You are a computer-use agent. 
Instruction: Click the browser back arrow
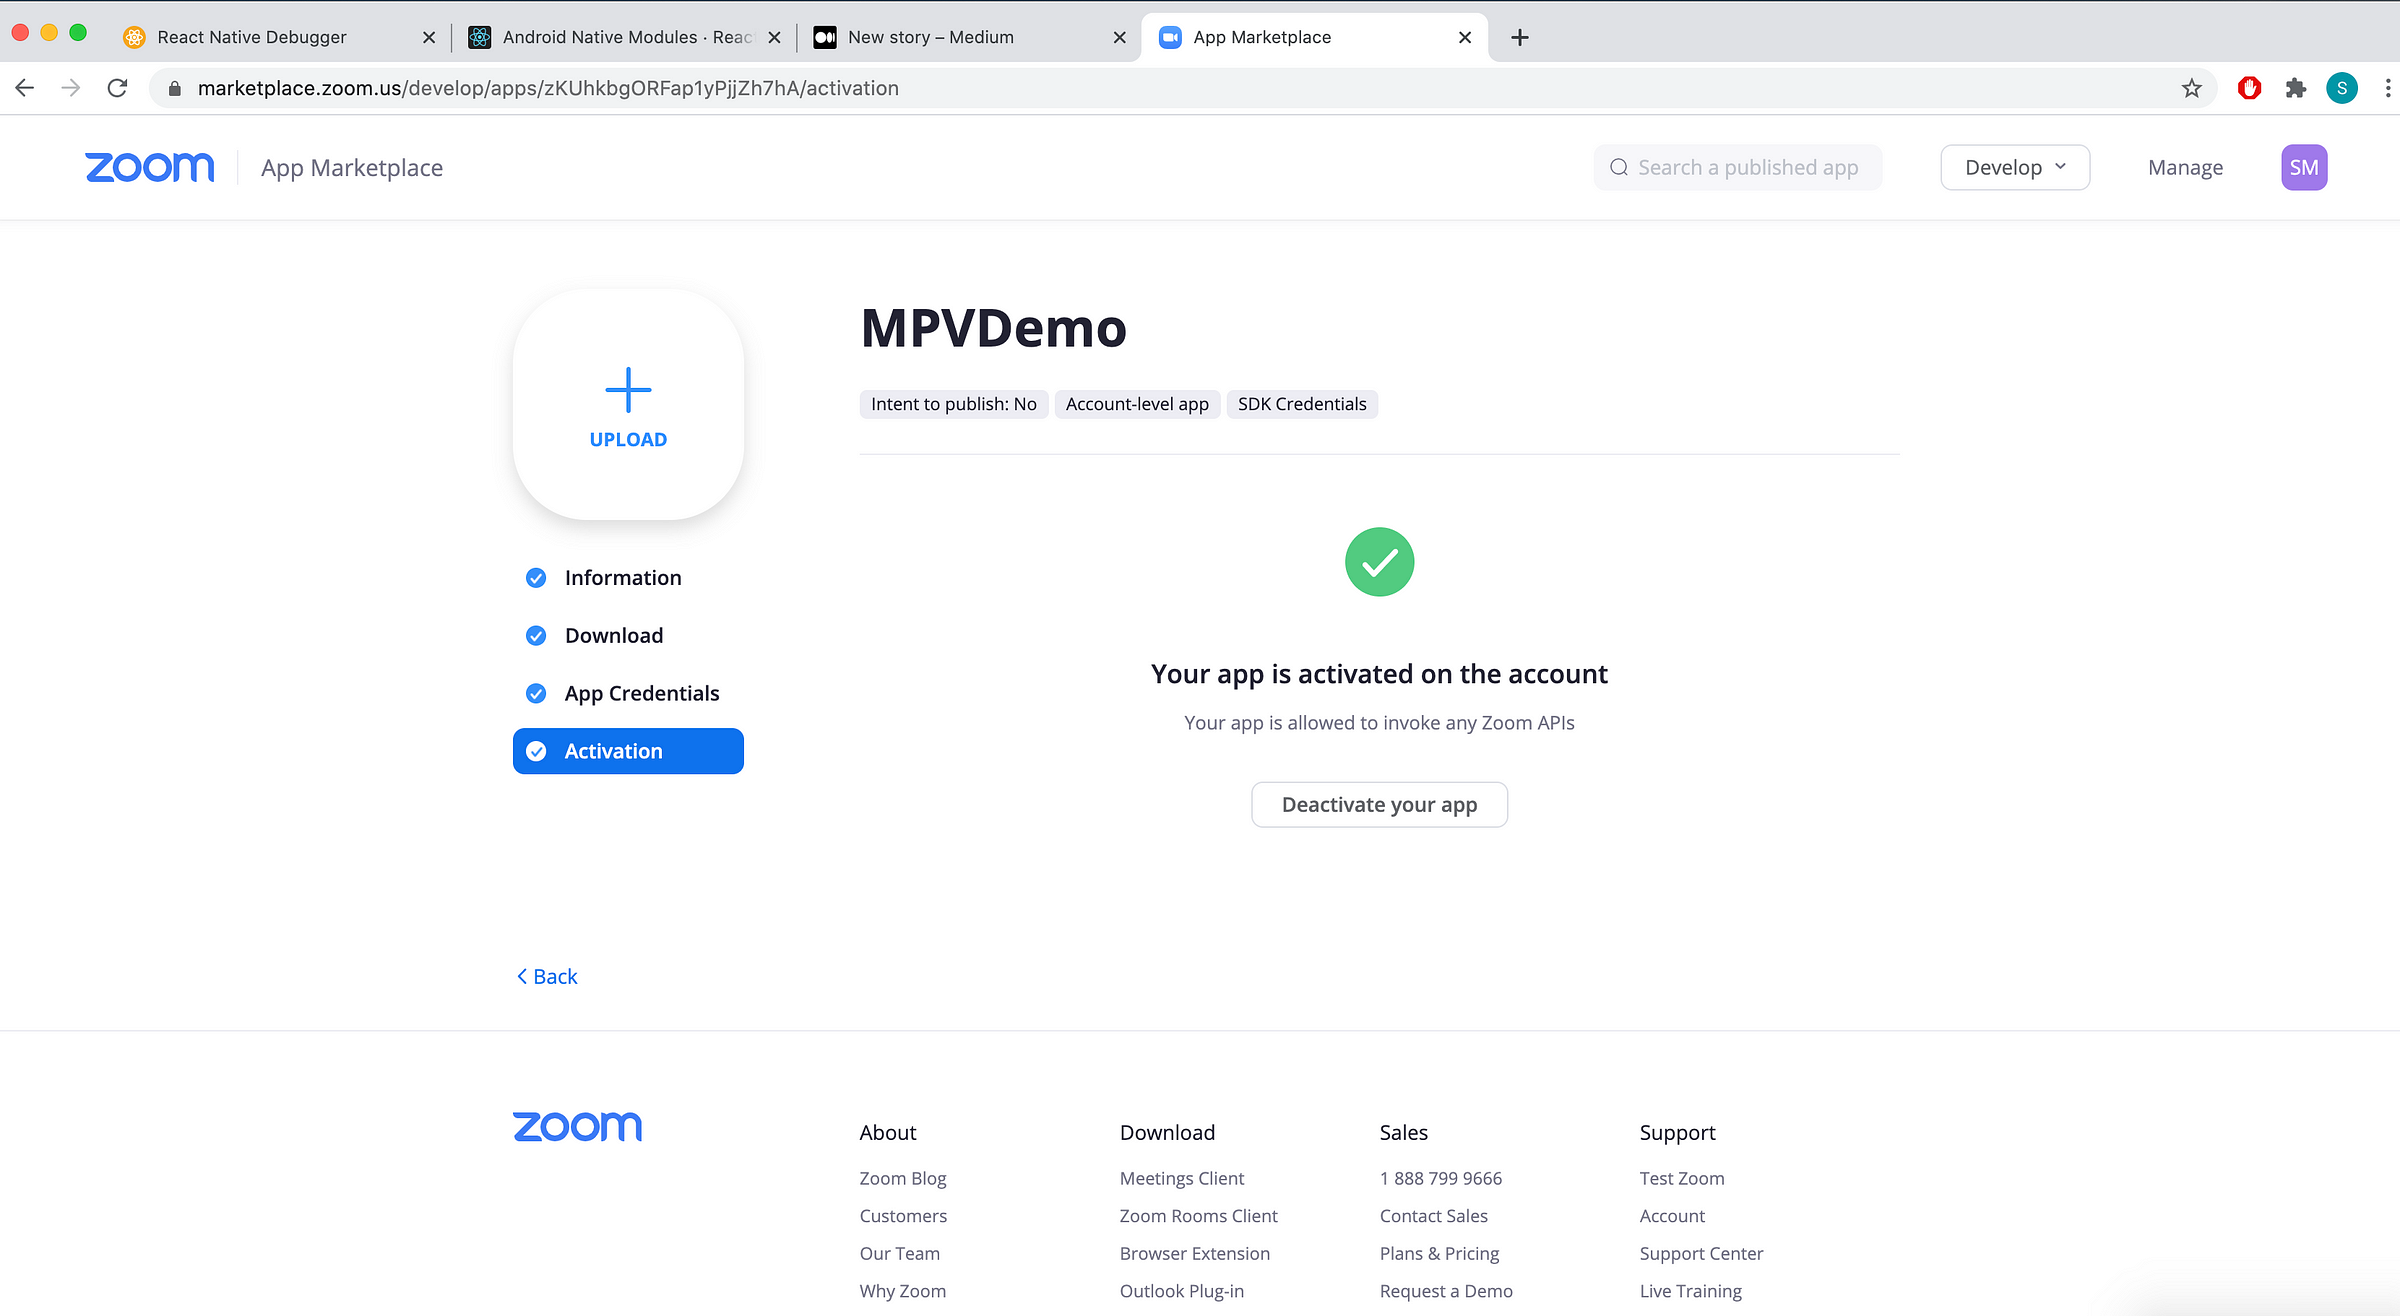click(x=25, y=88)
